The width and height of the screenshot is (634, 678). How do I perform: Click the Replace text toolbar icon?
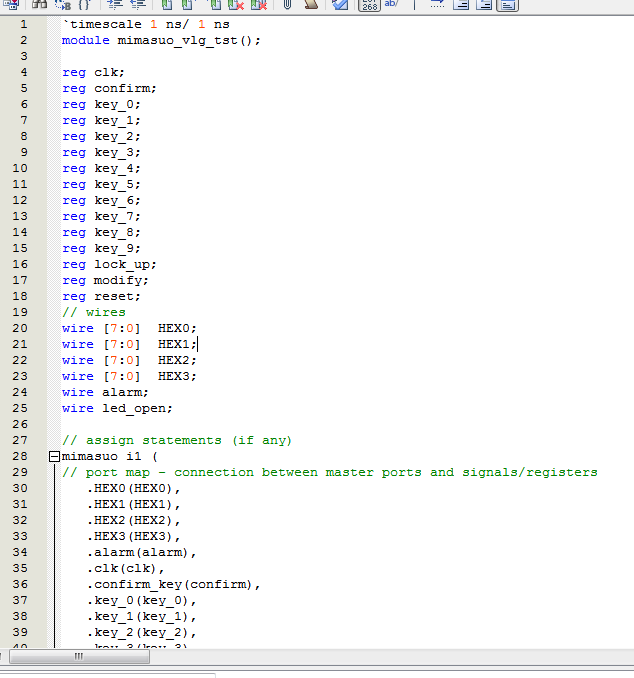click(63, 4)
